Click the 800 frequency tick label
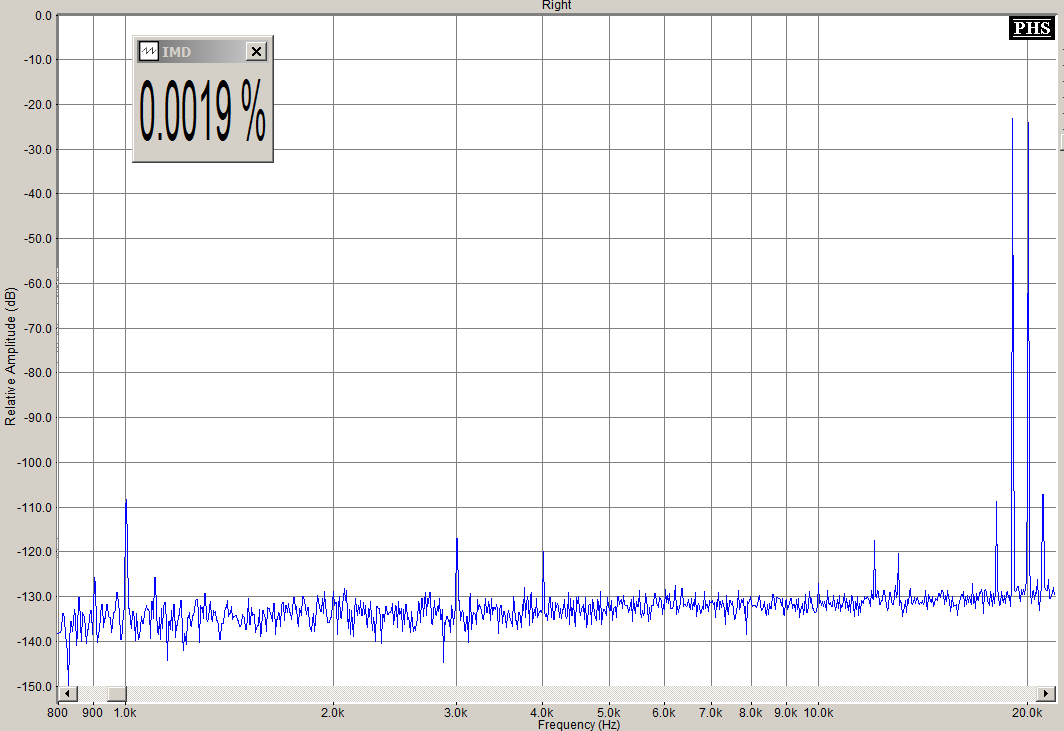1064x731 pixels. pos(58,713)
